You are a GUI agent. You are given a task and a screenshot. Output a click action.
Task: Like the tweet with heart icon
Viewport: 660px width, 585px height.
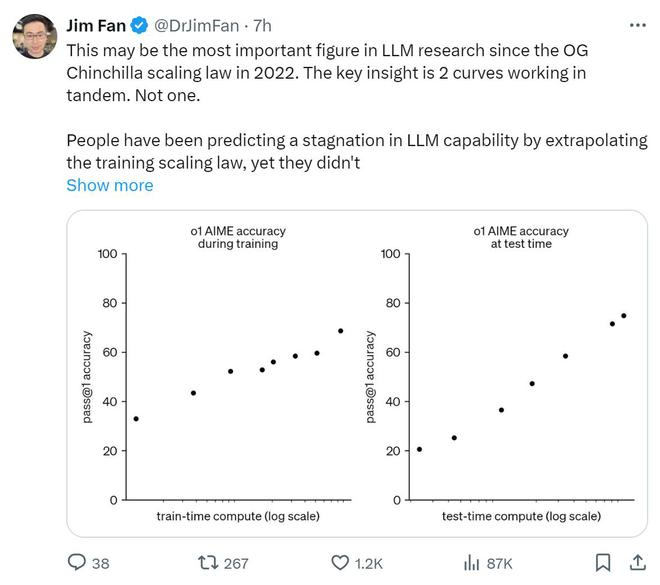340,563
